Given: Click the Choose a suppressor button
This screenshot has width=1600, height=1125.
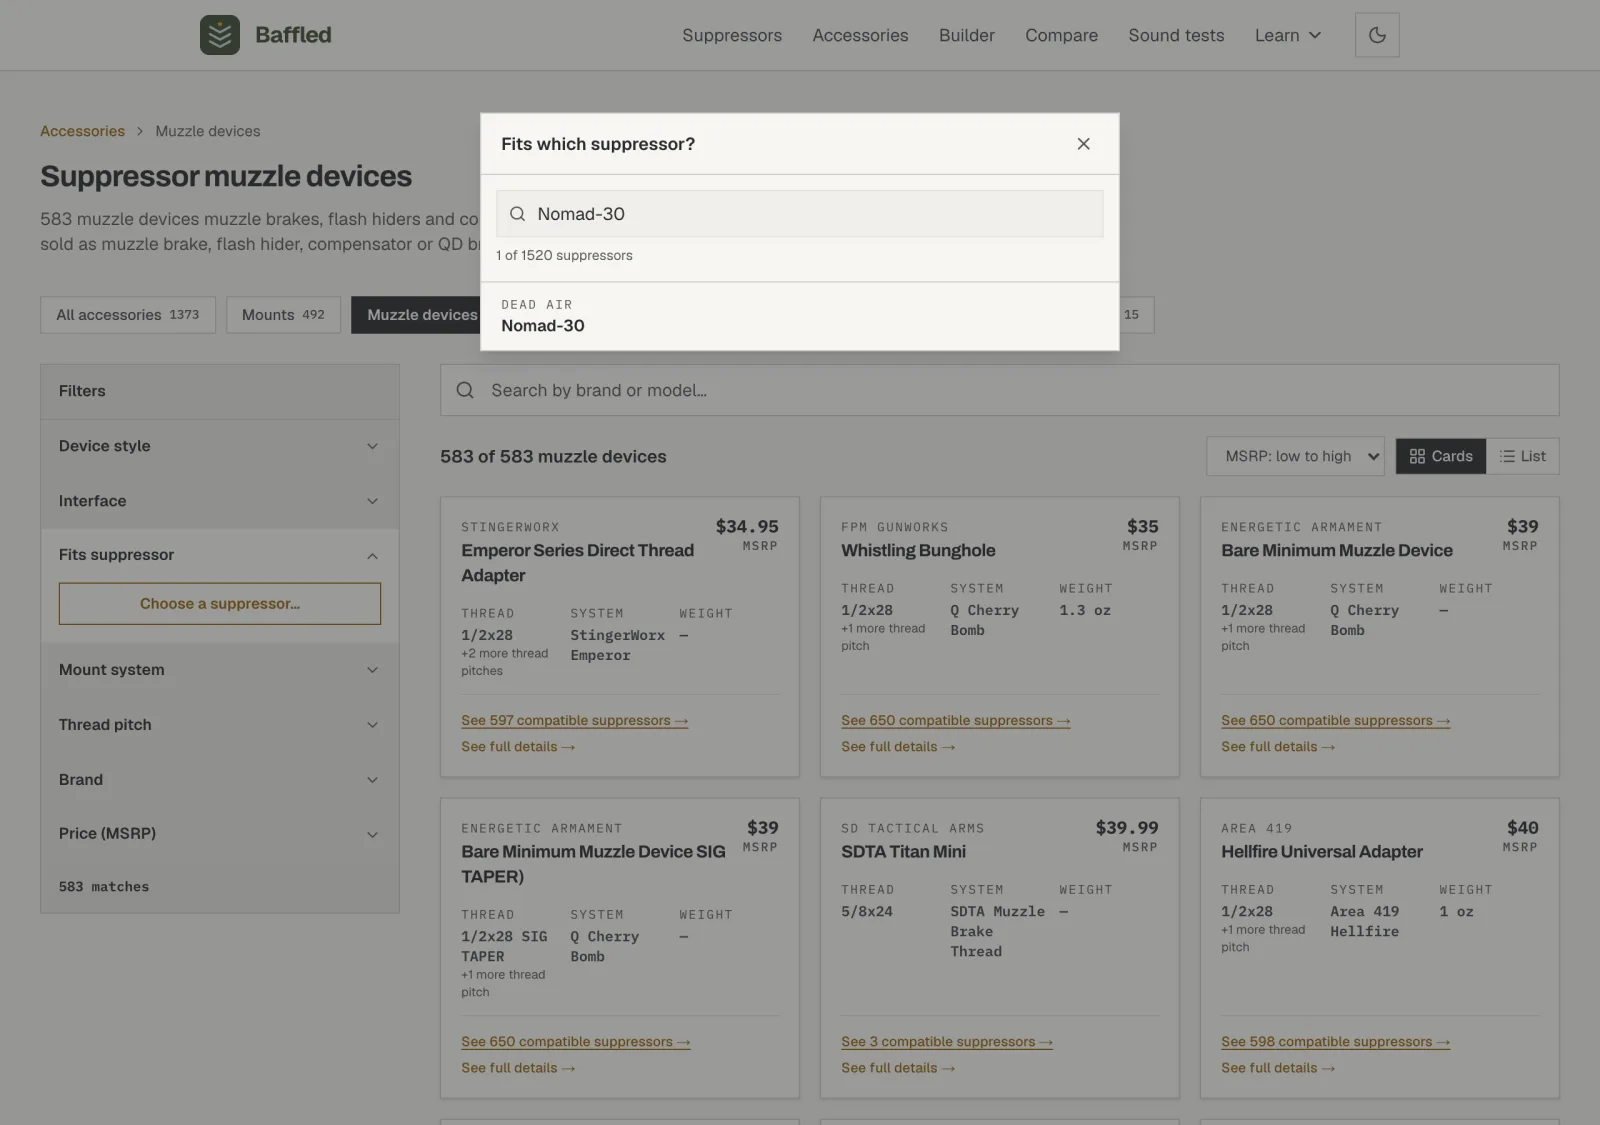Looking at the screenshot, I should [x=220, y=604].
